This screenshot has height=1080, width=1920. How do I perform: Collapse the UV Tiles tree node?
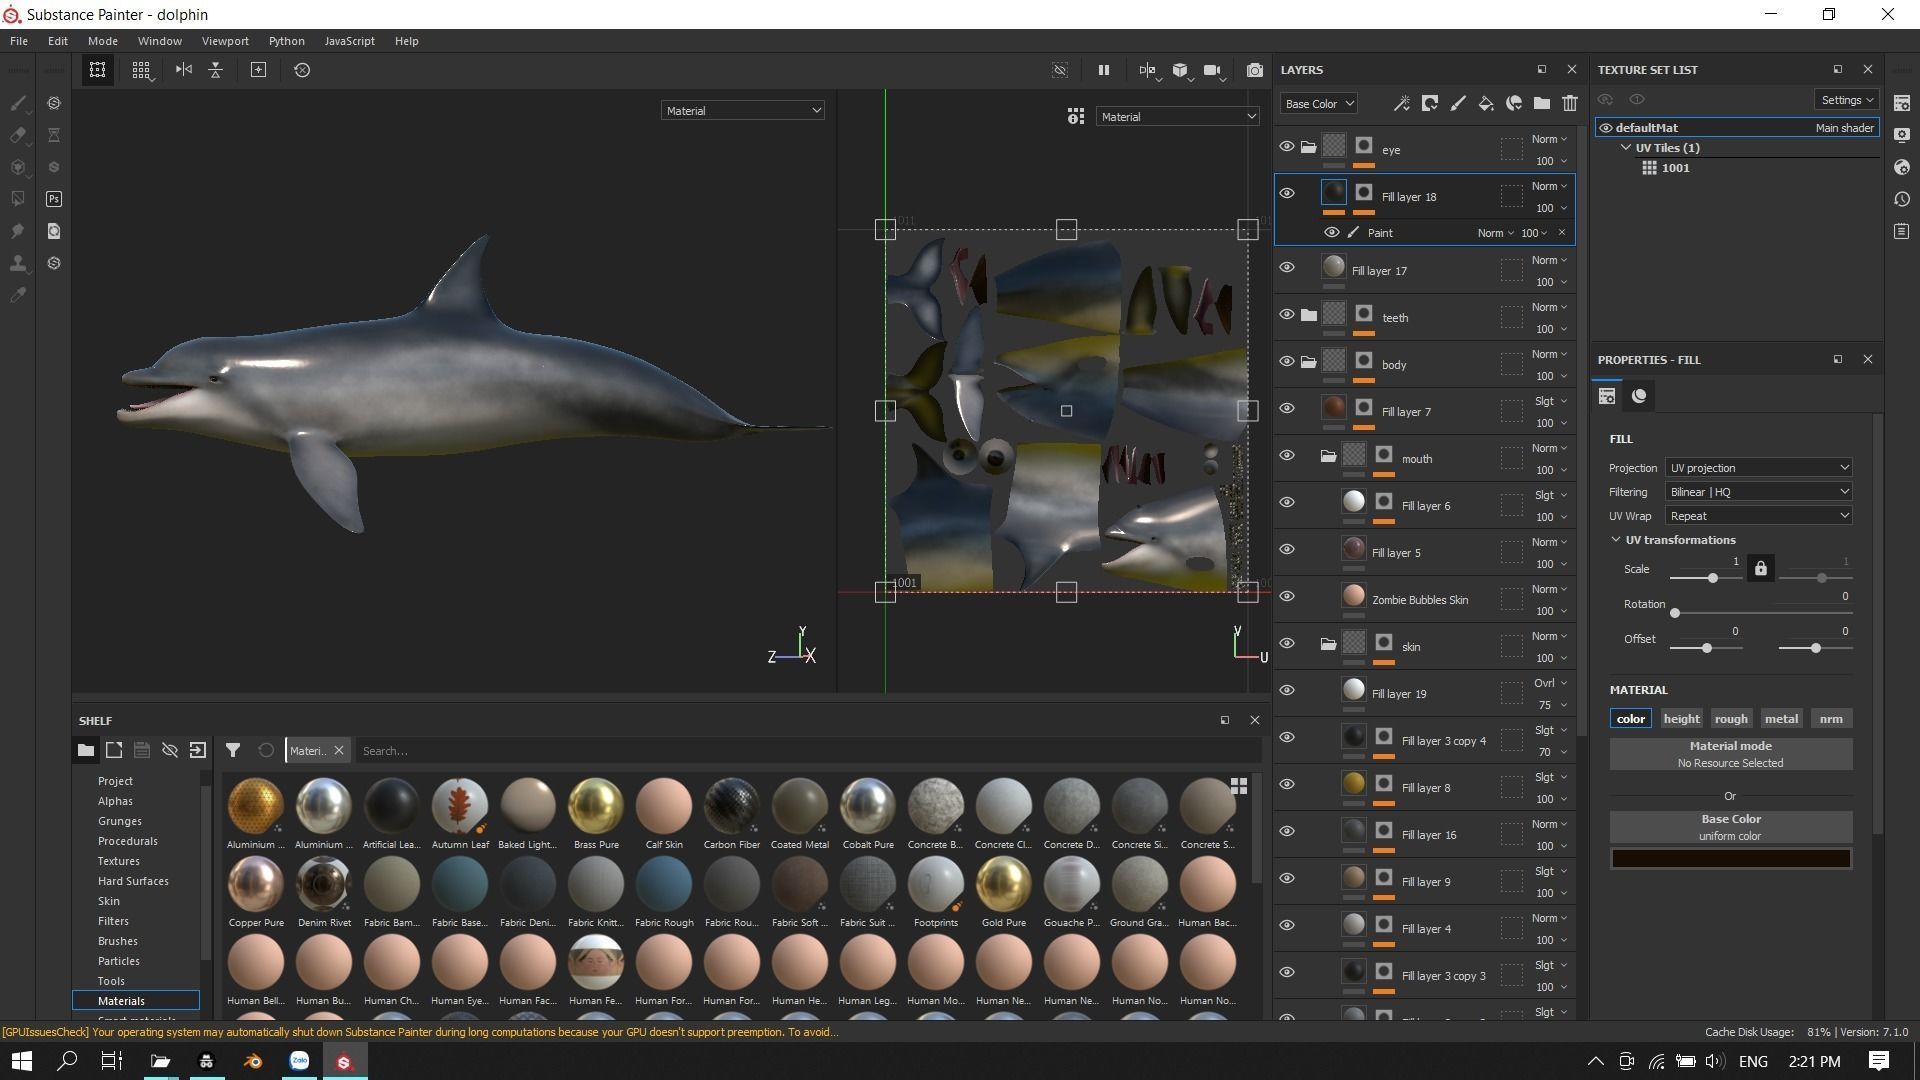pyautogui.click(x=1626, y=148)
